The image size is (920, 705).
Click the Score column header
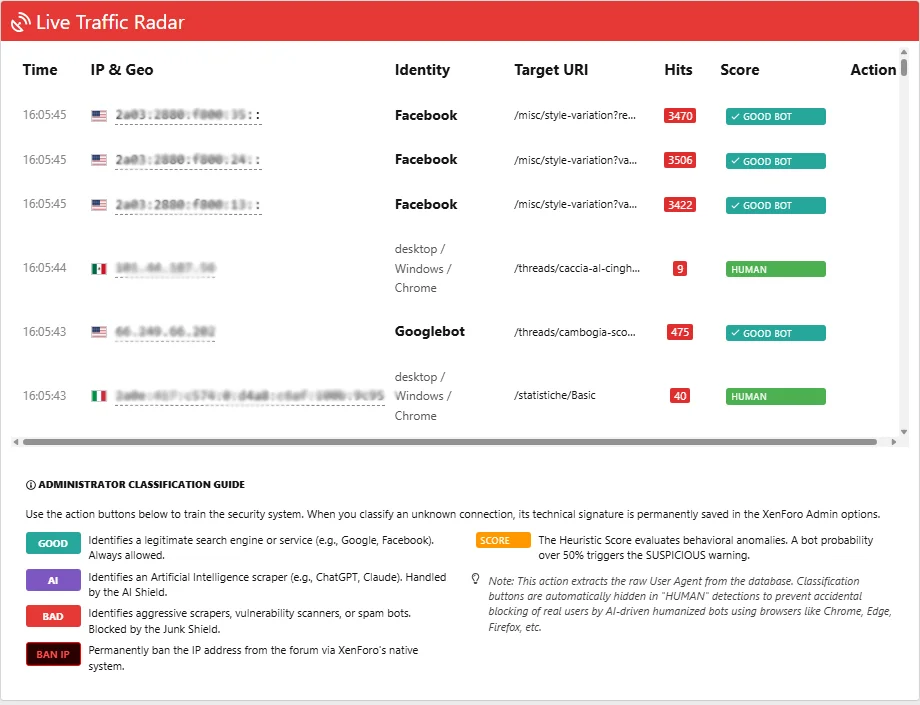739,70
